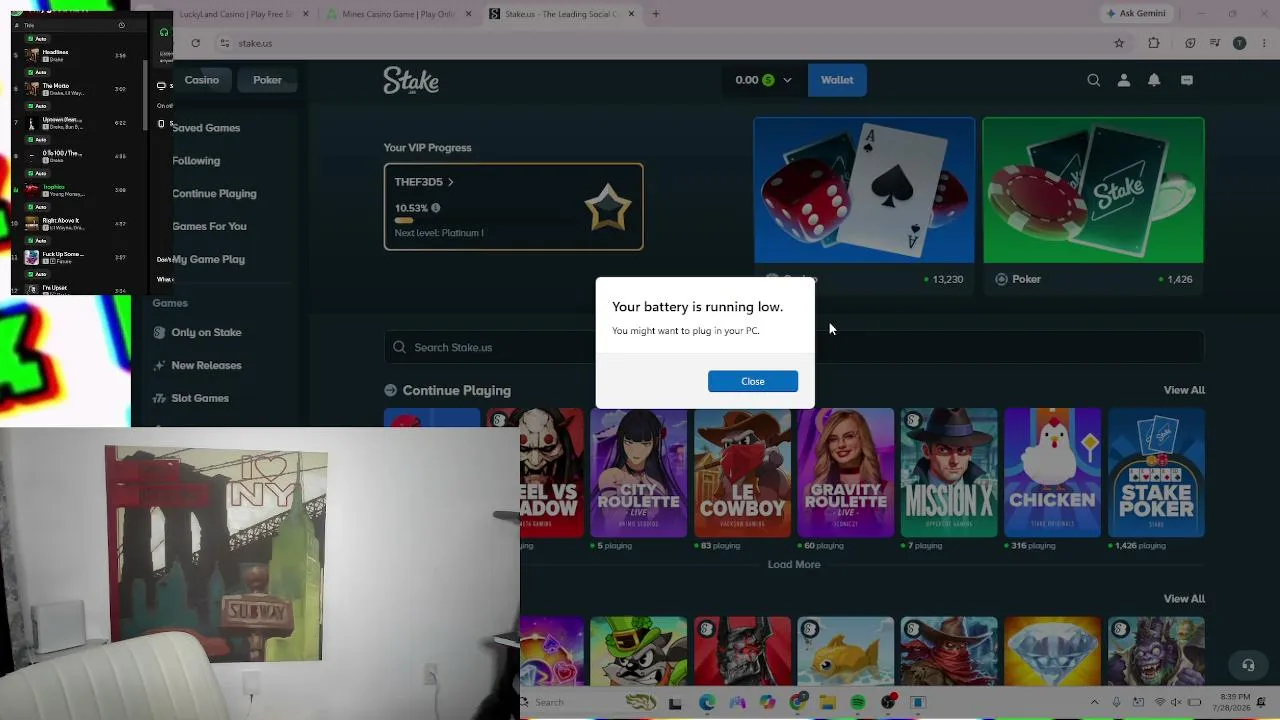Screen dimensions: 1280x720
Task: Reload the Stake.us page
Action: (195, 43)
